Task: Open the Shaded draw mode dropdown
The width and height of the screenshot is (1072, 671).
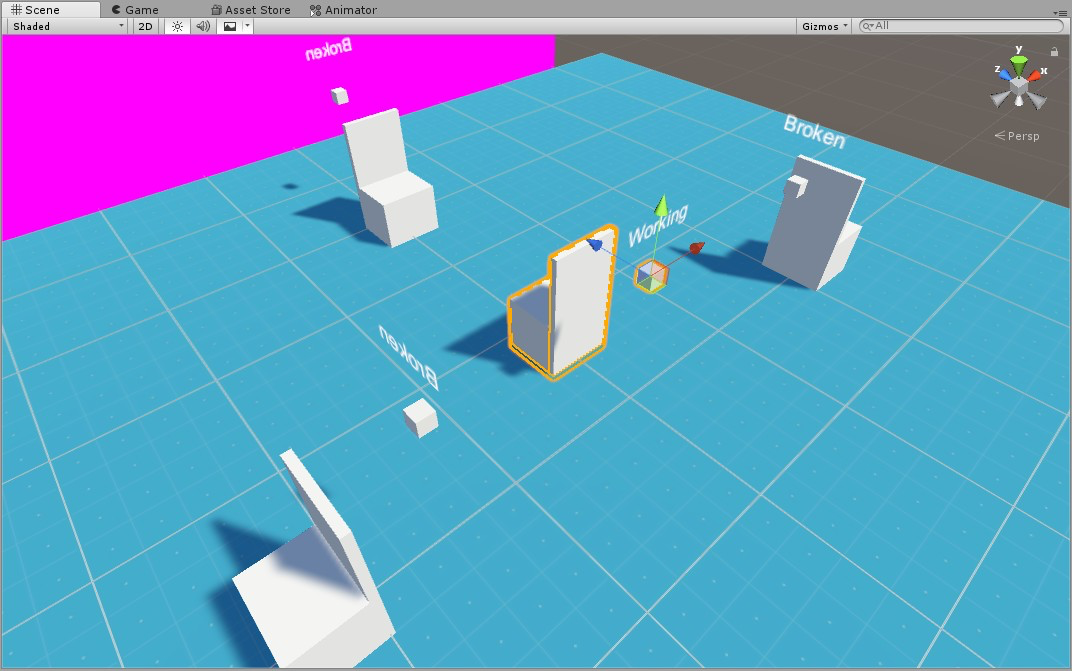Action: (67, 27)
